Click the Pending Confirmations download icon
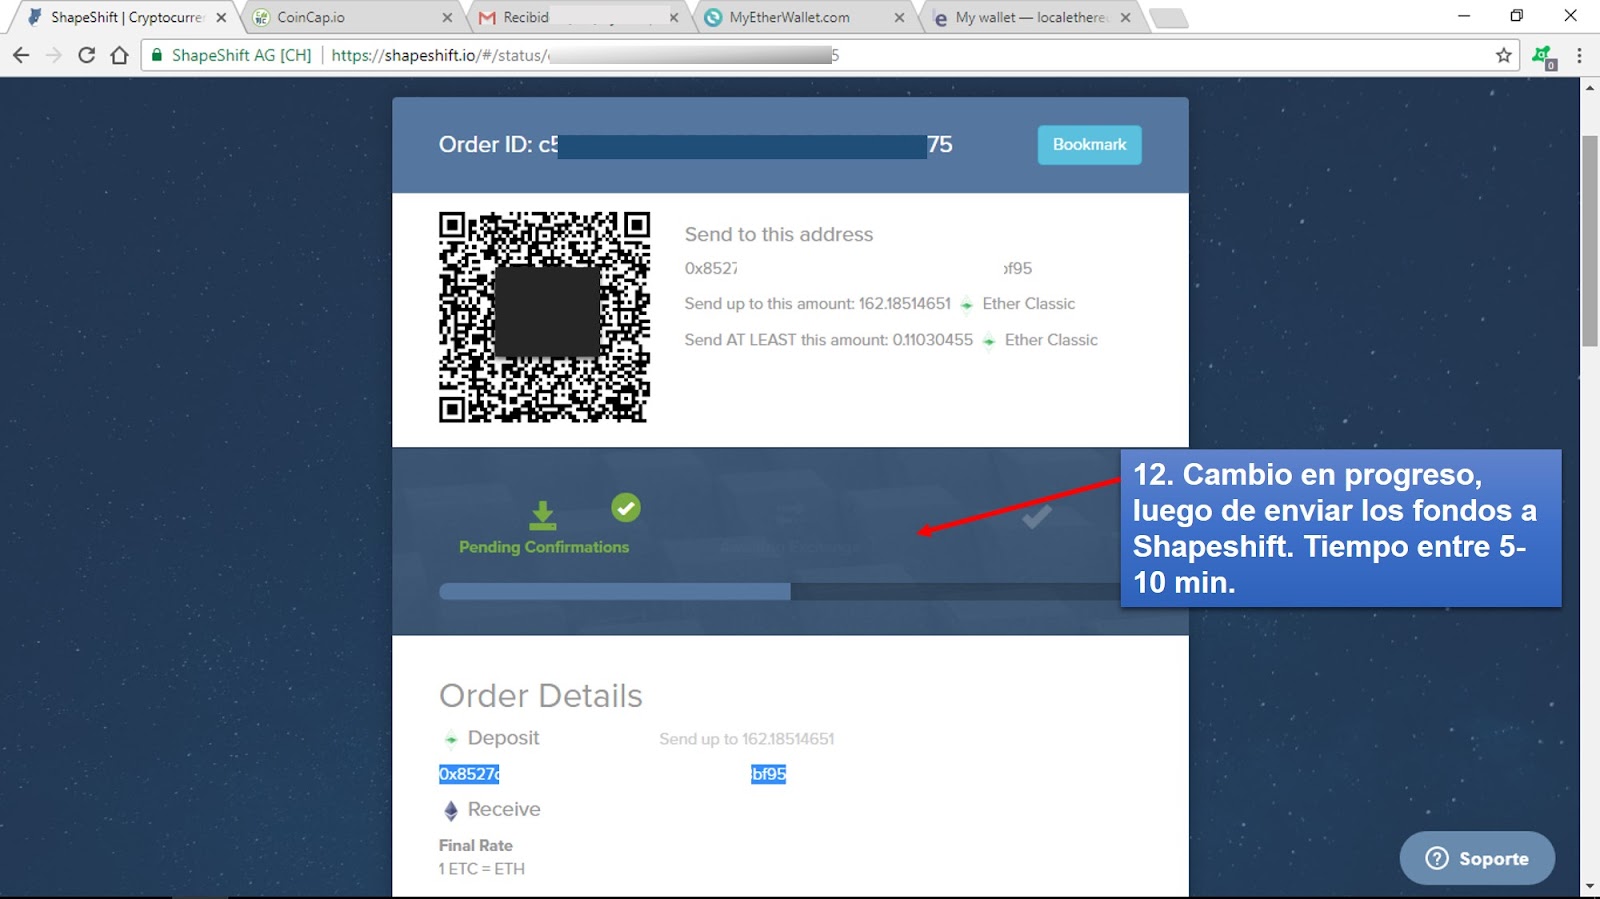This screenshot has height=899, width=1600. 543,515
